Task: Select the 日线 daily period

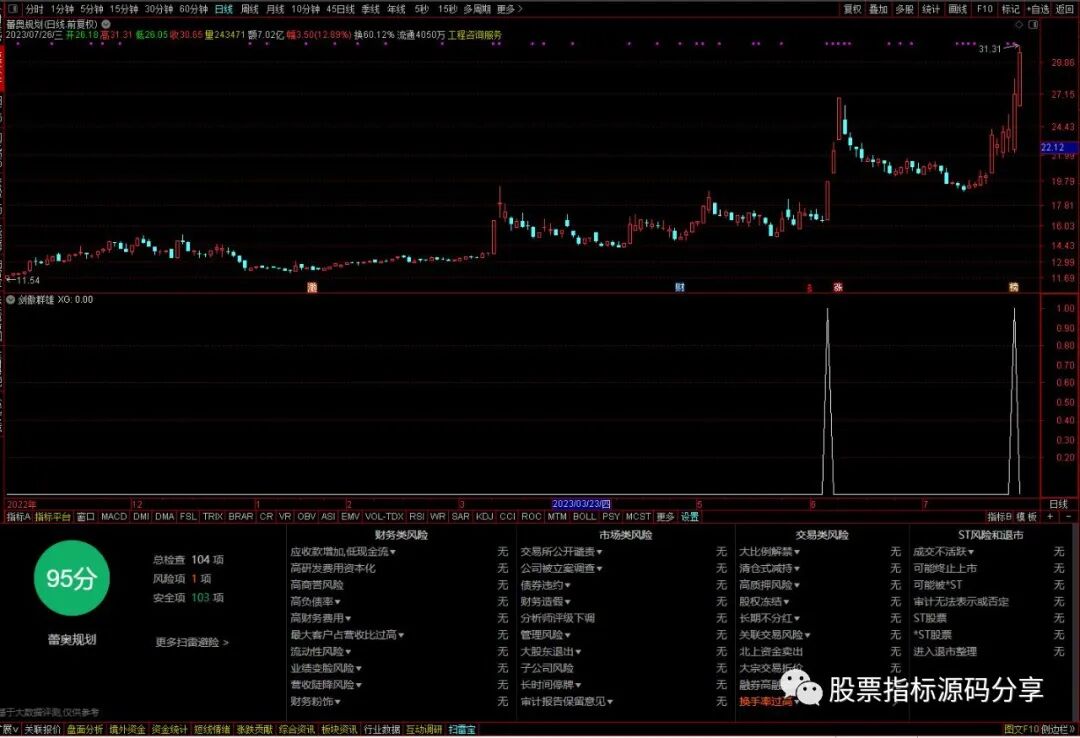Action: pos(224,9)
